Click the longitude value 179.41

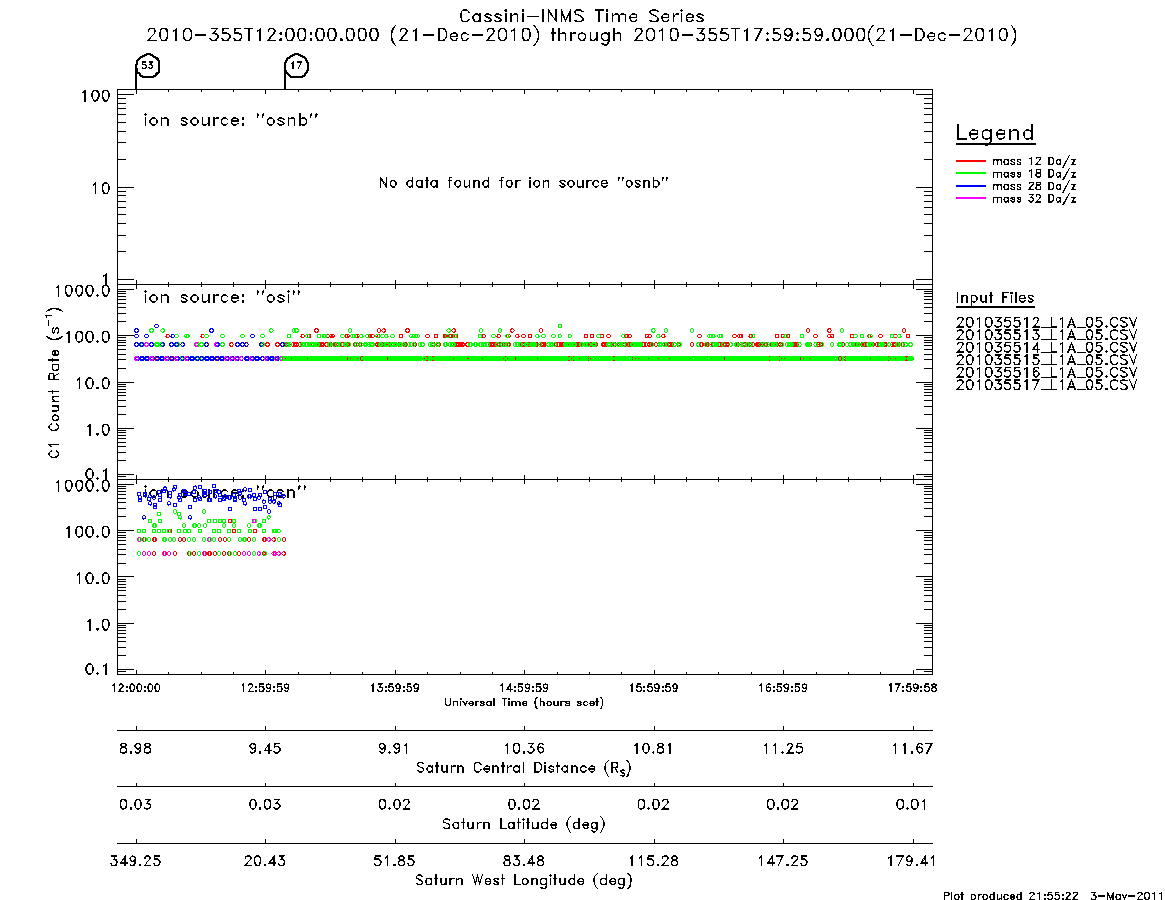912,861
